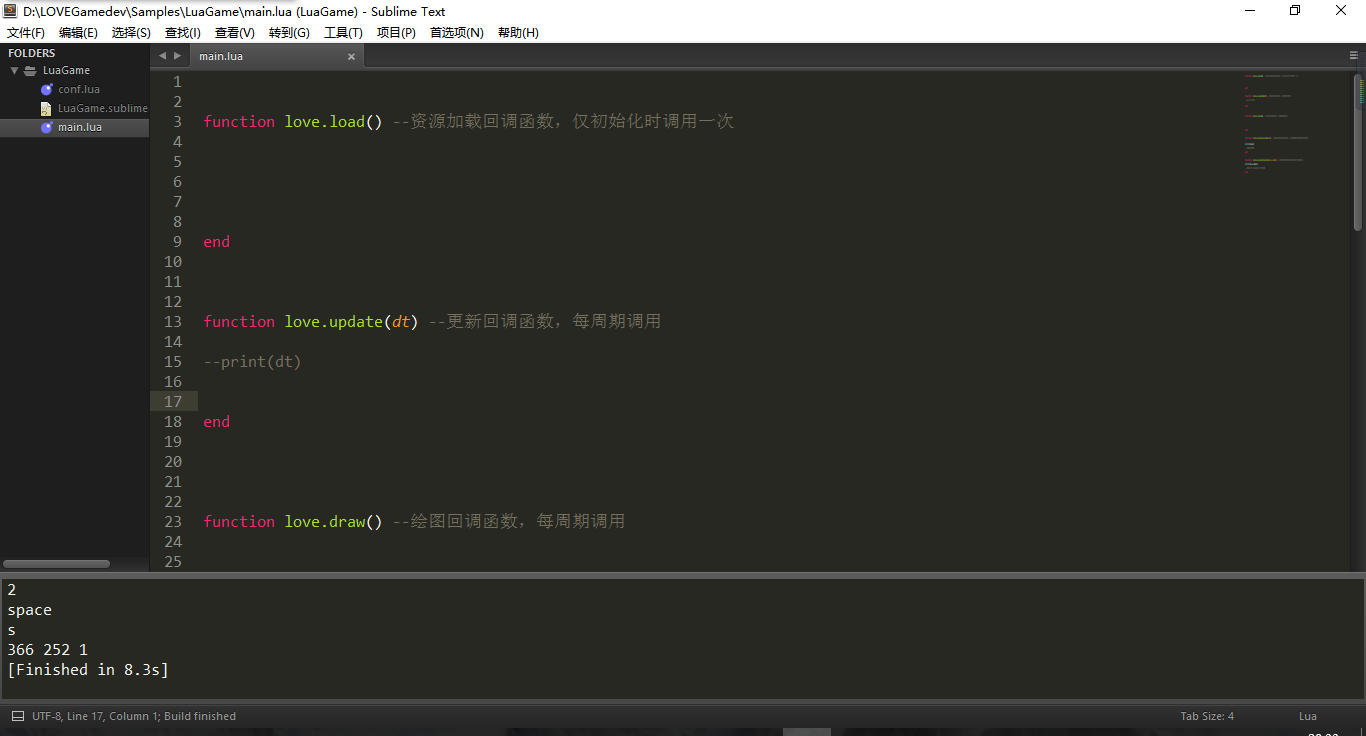Open the 查找(I) menu

(183, 33)
